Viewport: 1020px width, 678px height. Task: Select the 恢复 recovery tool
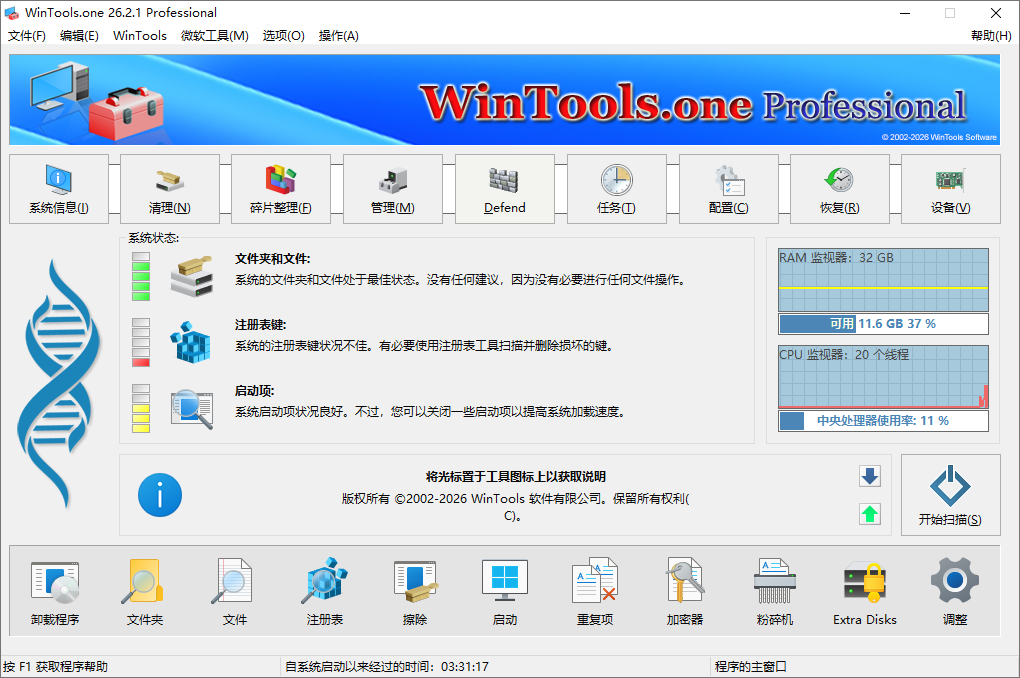coord(838,189)
